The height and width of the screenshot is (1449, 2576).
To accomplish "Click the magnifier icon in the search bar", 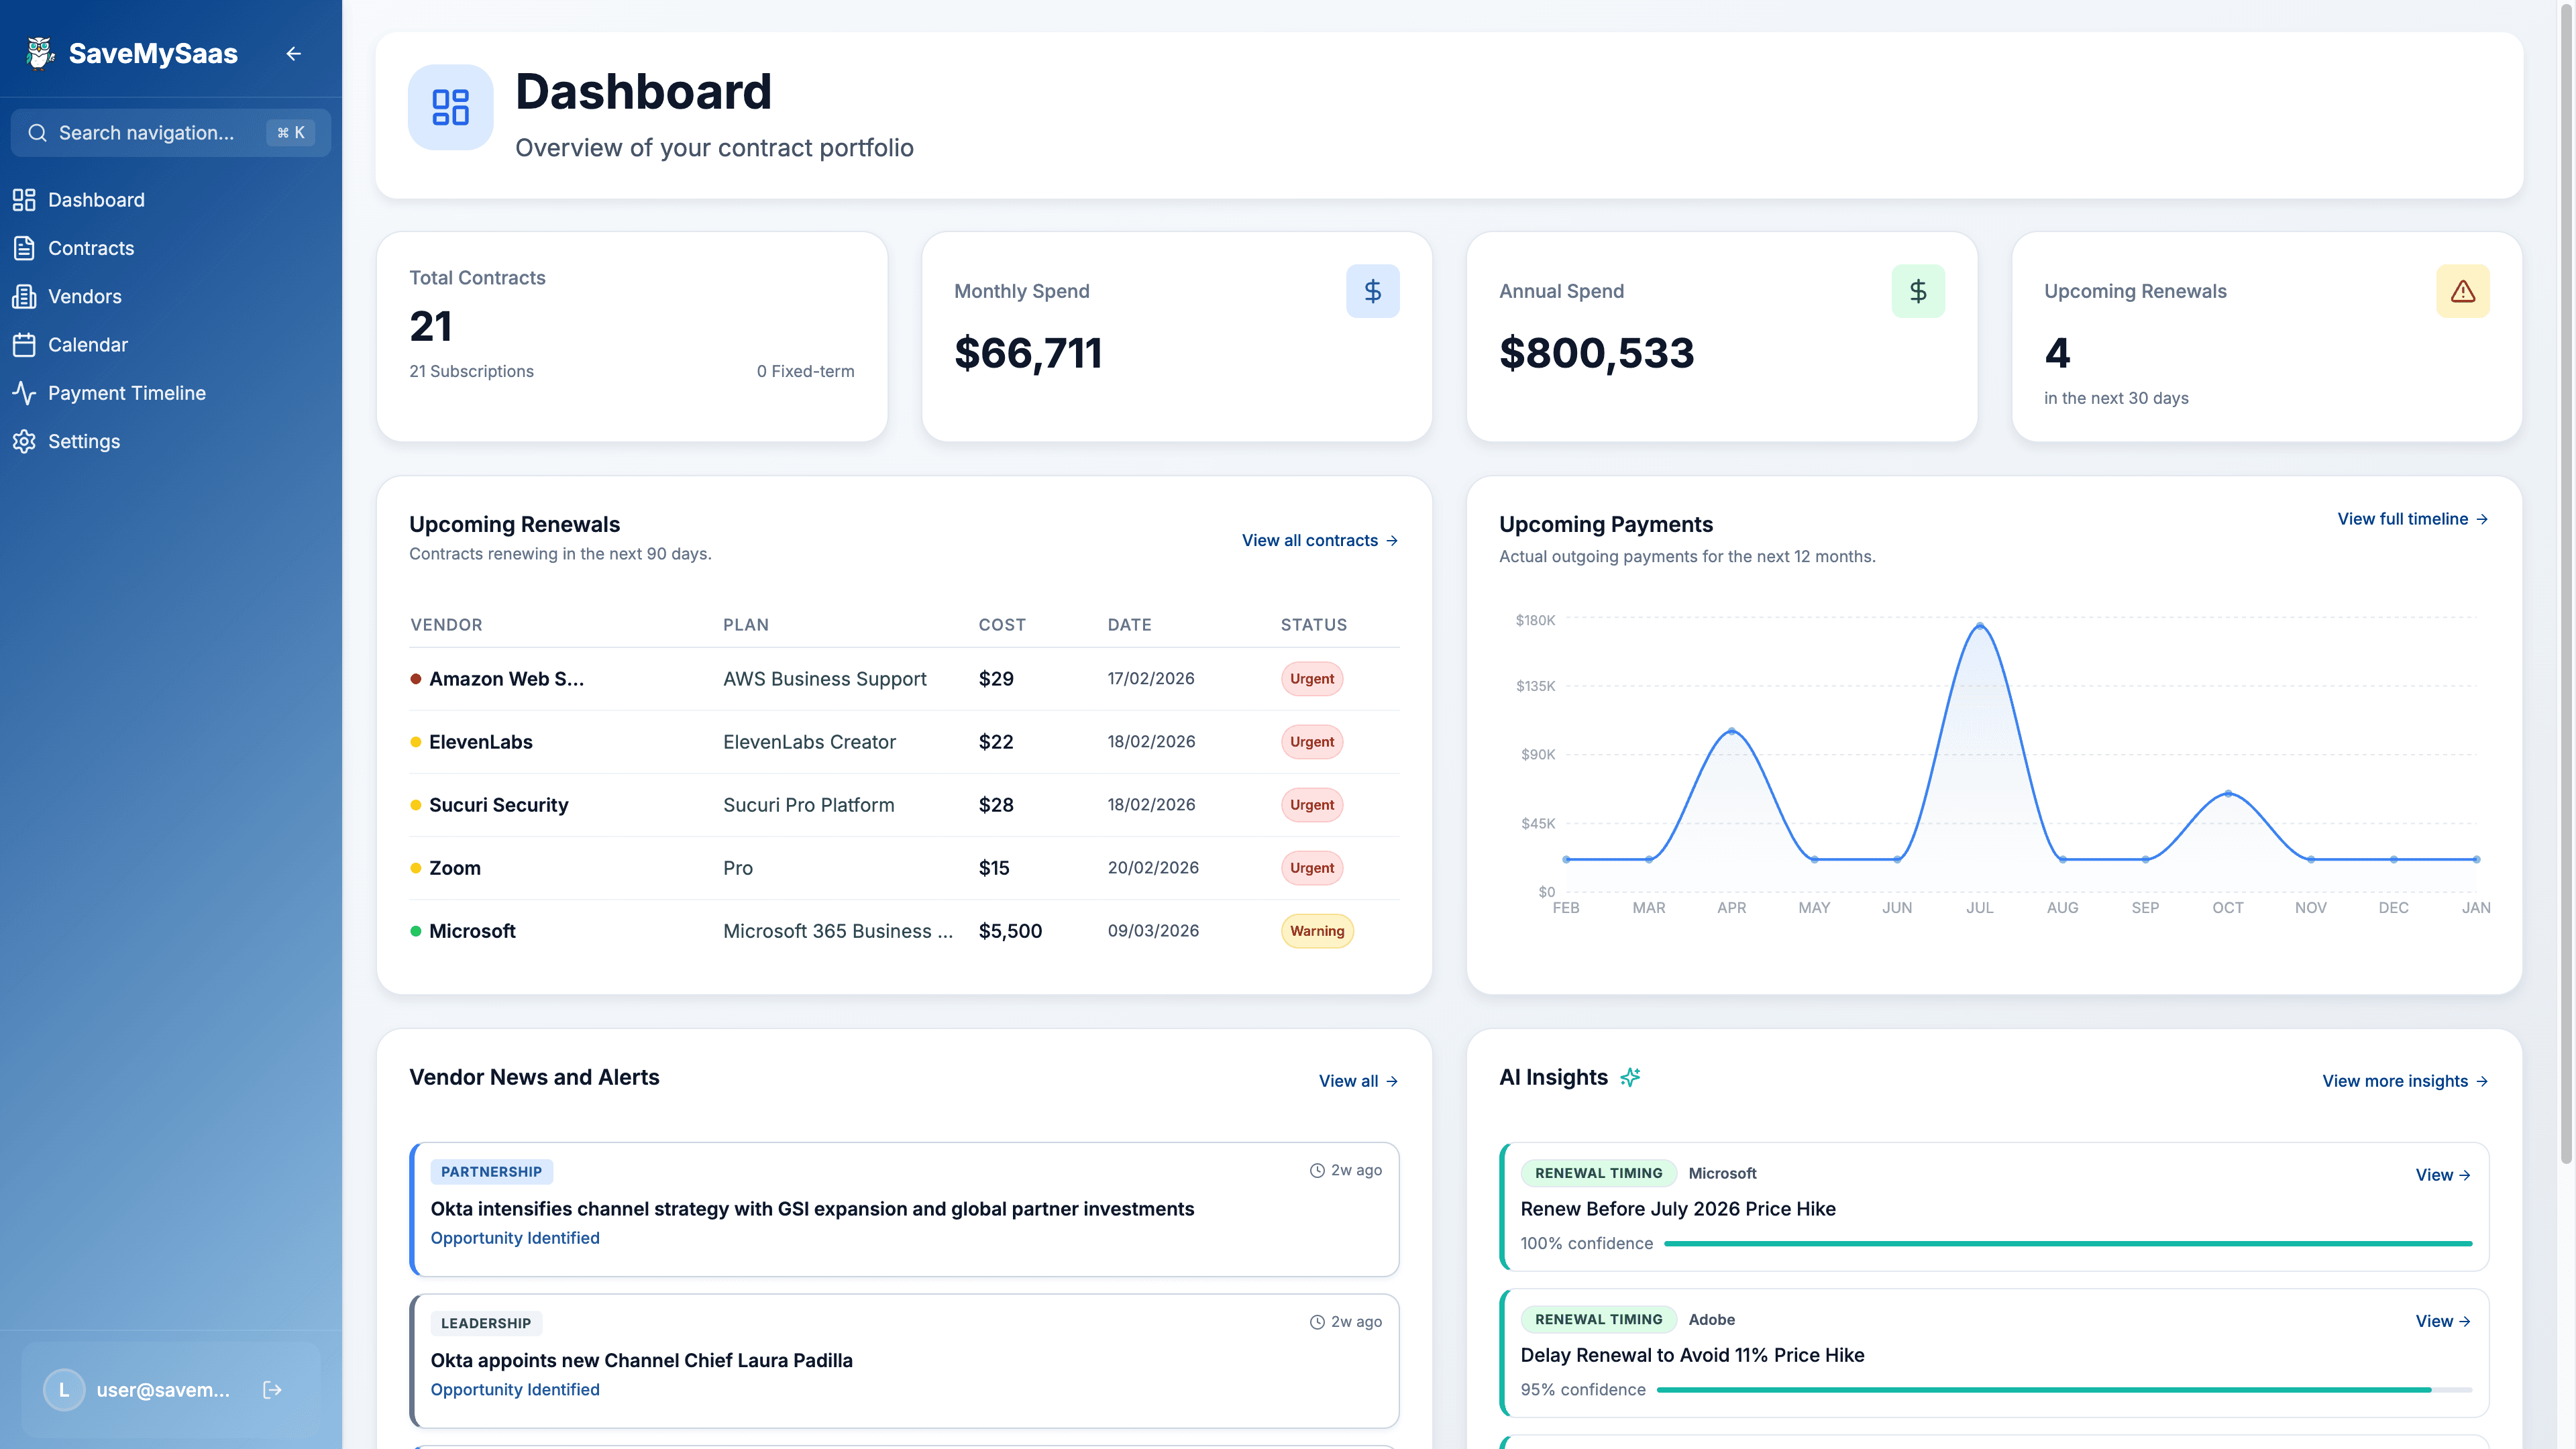I will point(37,132).
